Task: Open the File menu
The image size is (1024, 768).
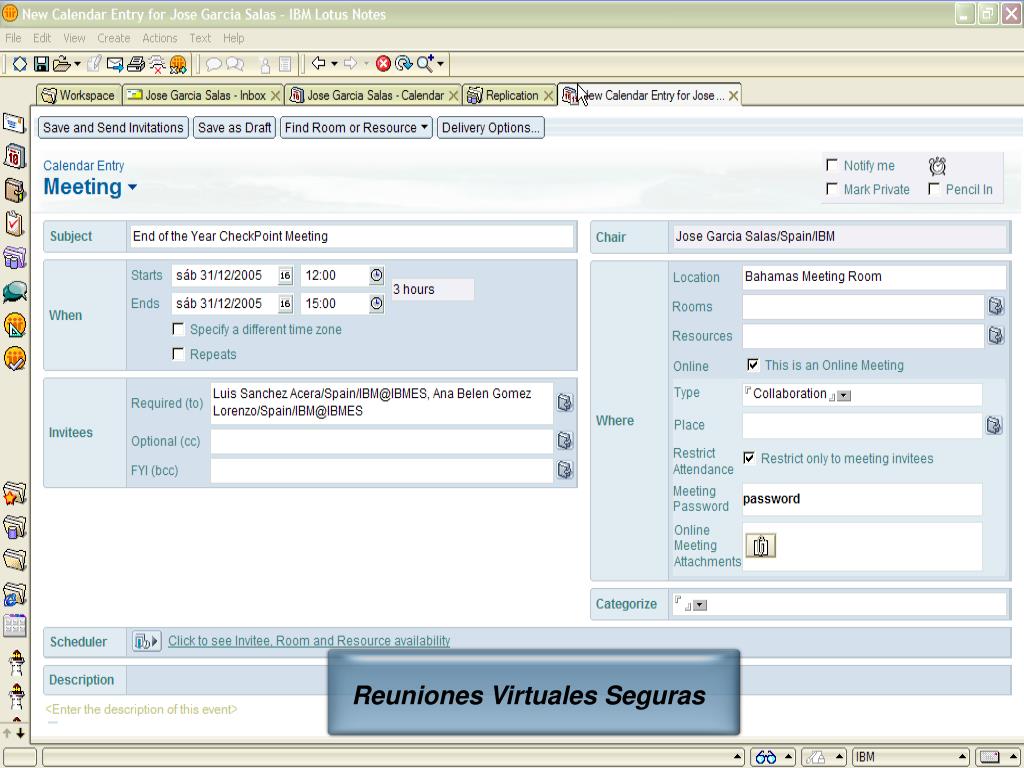Action: pyautogui.click(x=13, y=38)
